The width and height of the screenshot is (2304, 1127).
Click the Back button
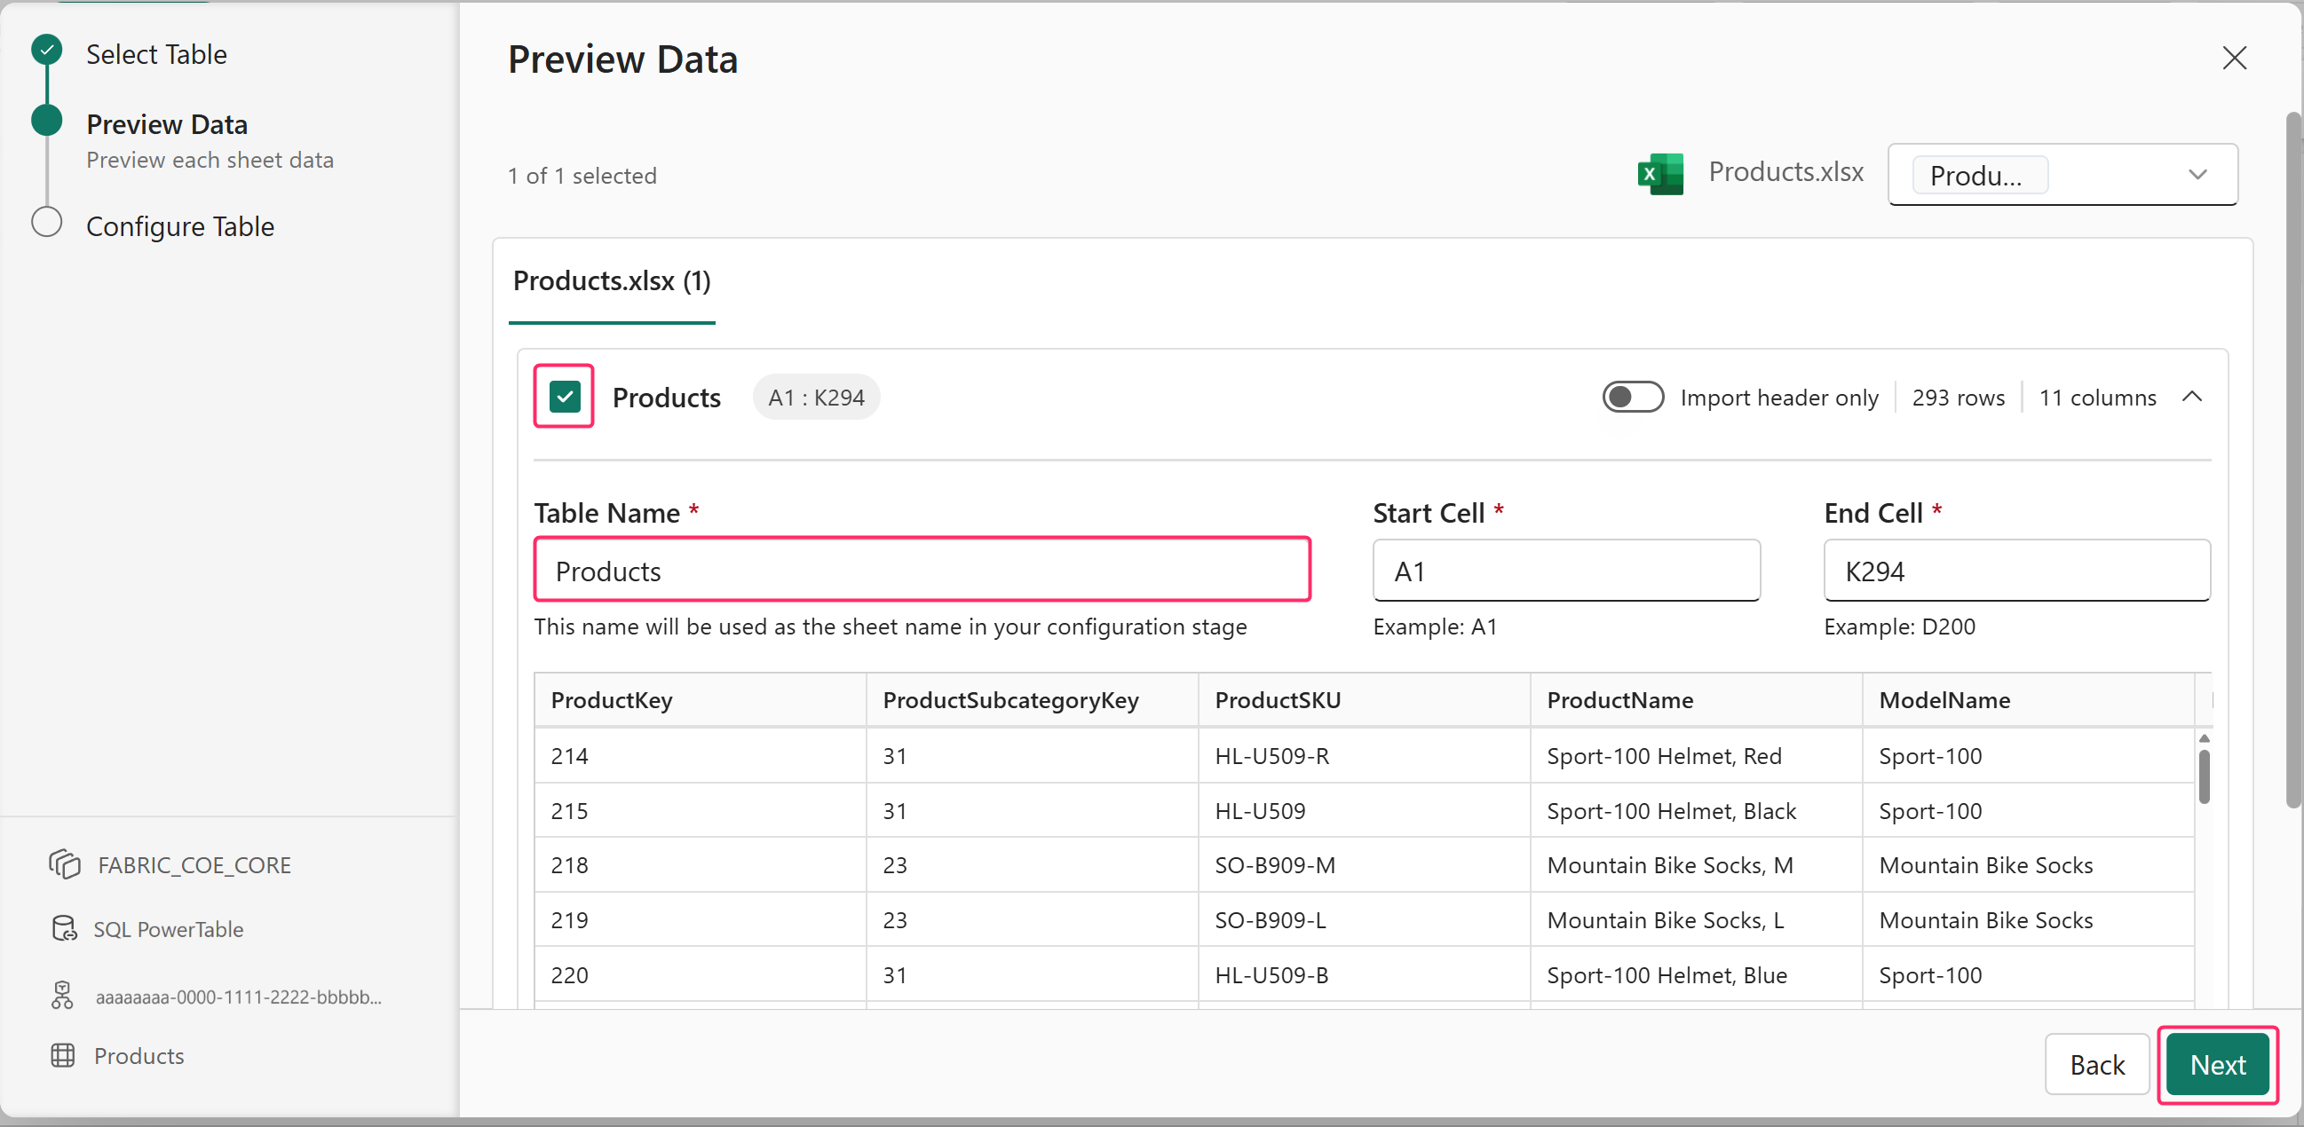click(2097, 1065)
